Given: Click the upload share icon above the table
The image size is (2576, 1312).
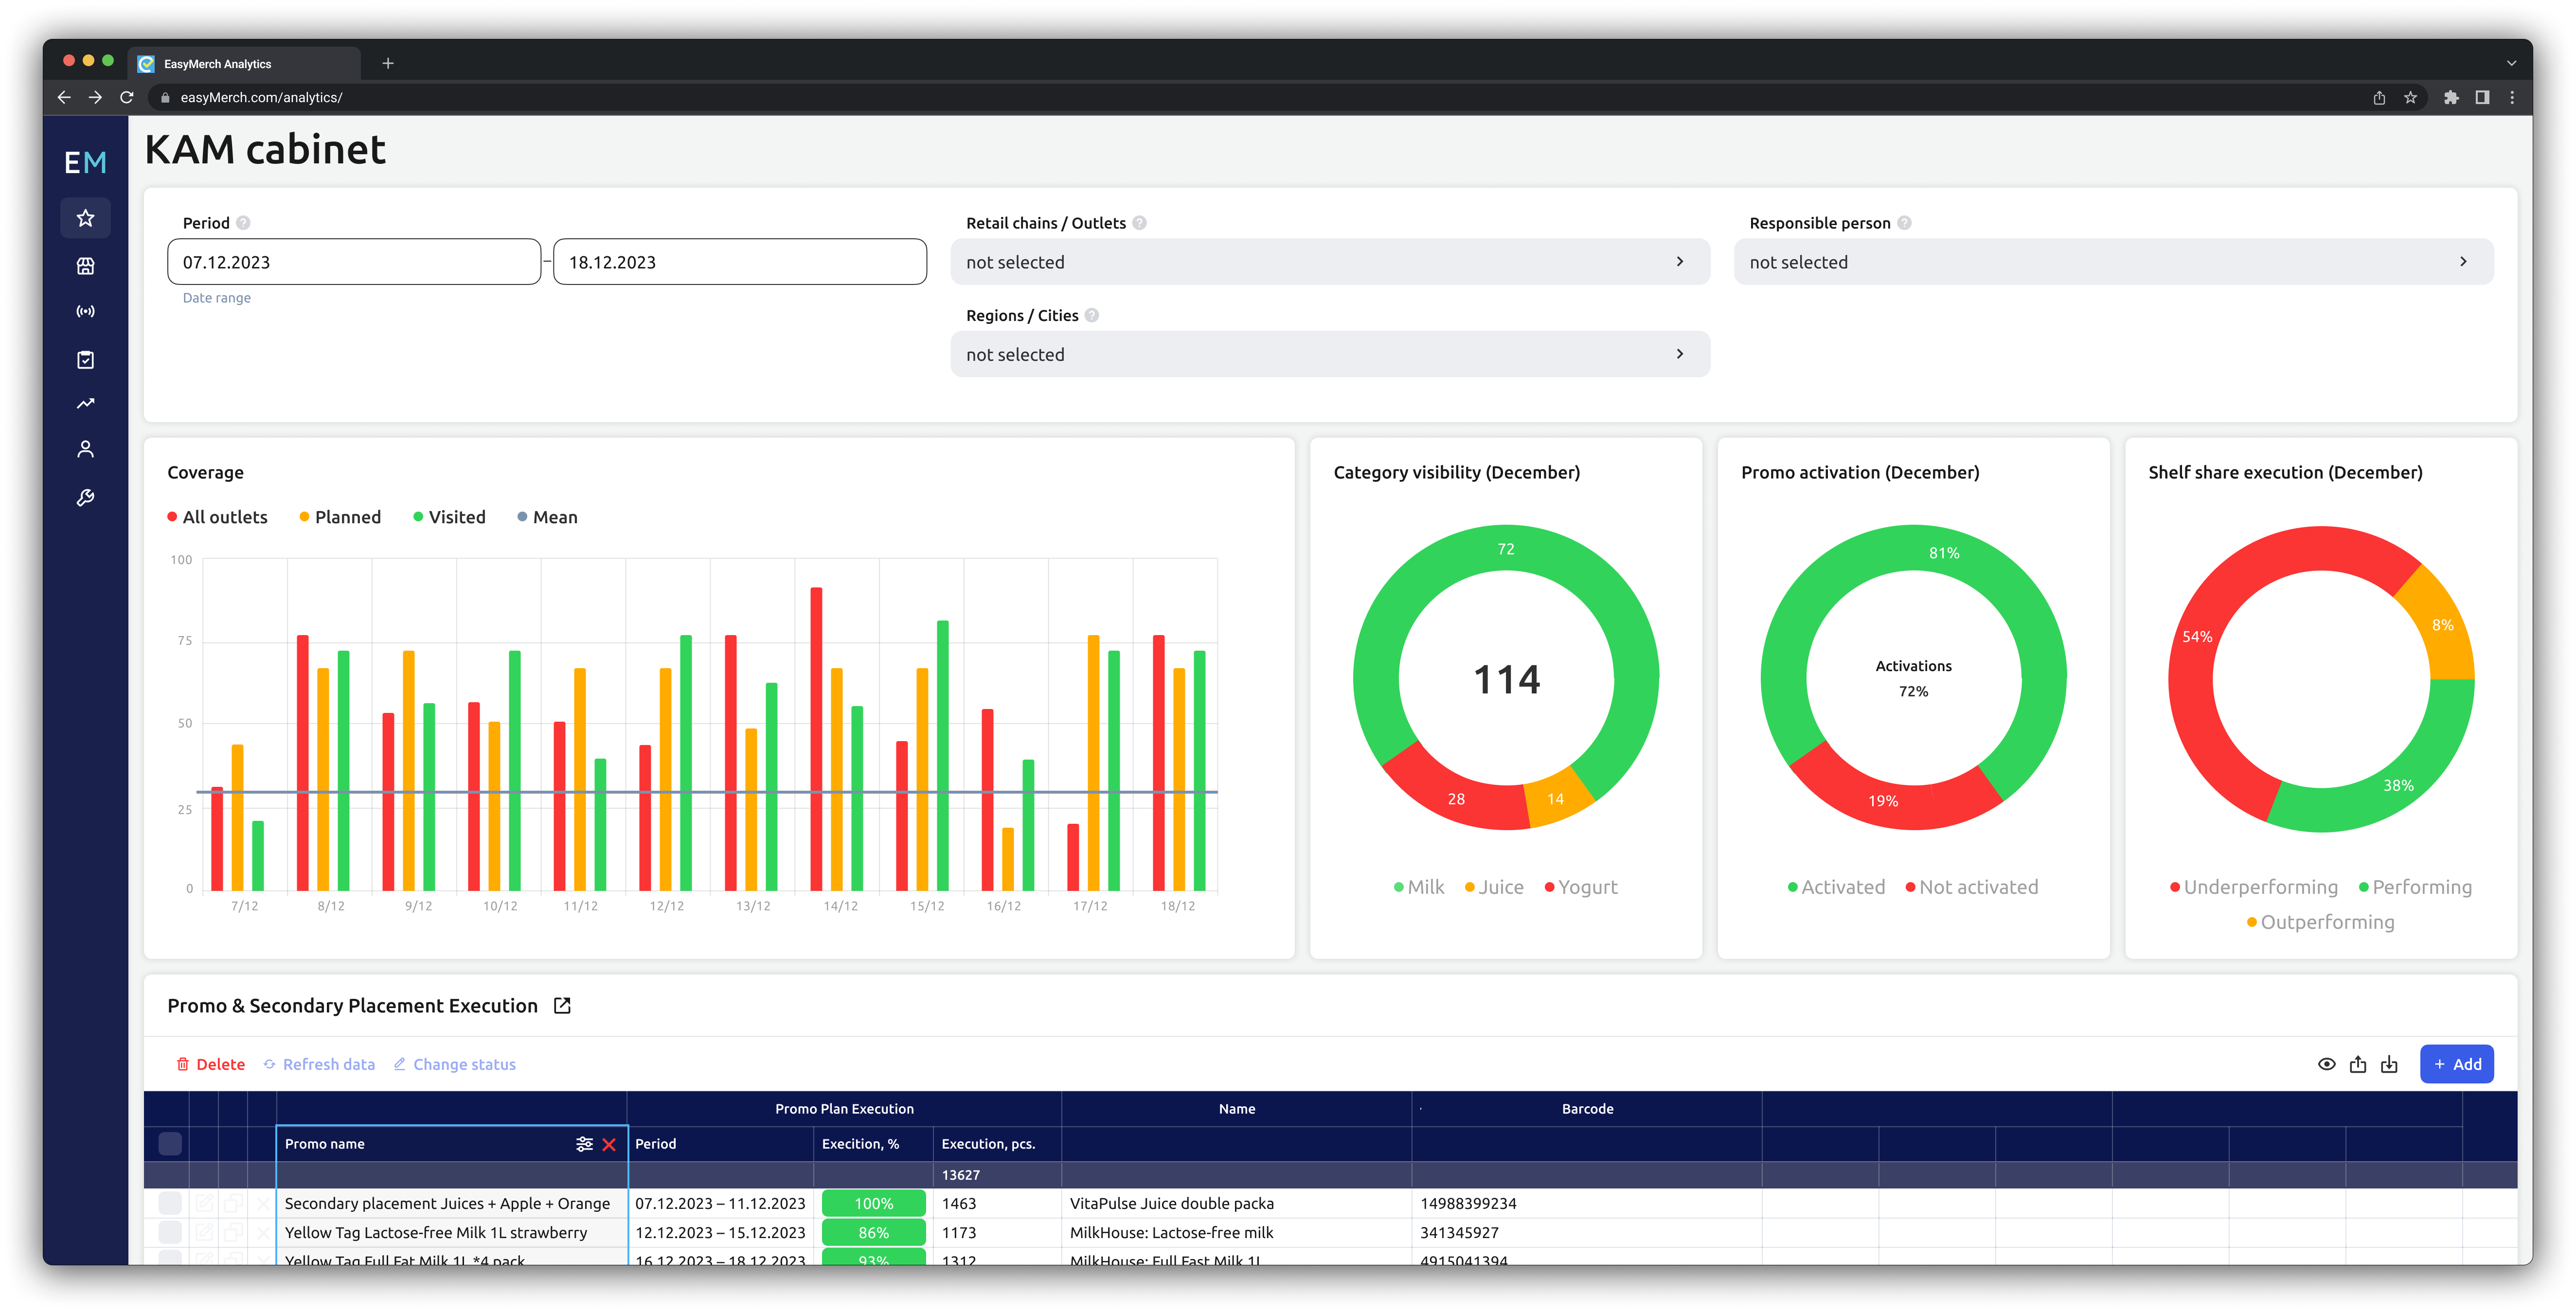Looking at the screenshot, I should 2358,1064.
